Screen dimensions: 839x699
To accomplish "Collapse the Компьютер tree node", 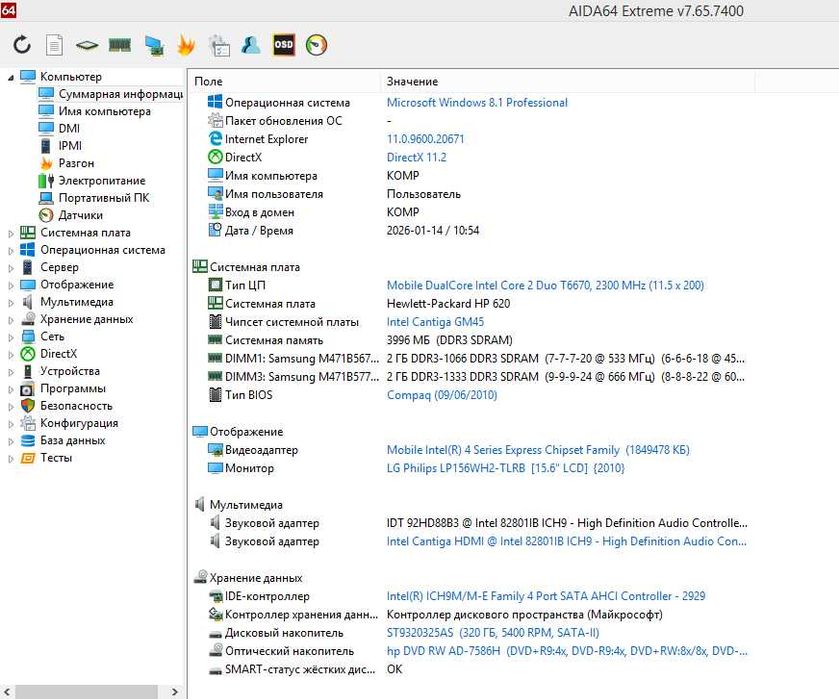I will (11, 78).
